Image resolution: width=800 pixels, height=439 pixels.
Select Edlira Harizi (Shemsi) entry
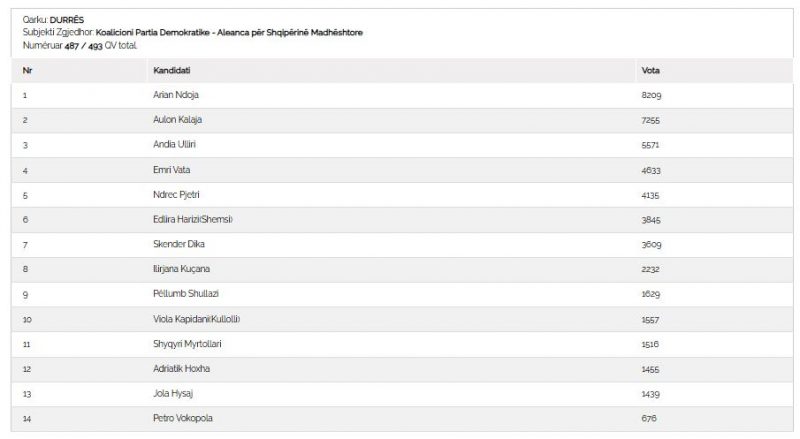click(193, 220)
